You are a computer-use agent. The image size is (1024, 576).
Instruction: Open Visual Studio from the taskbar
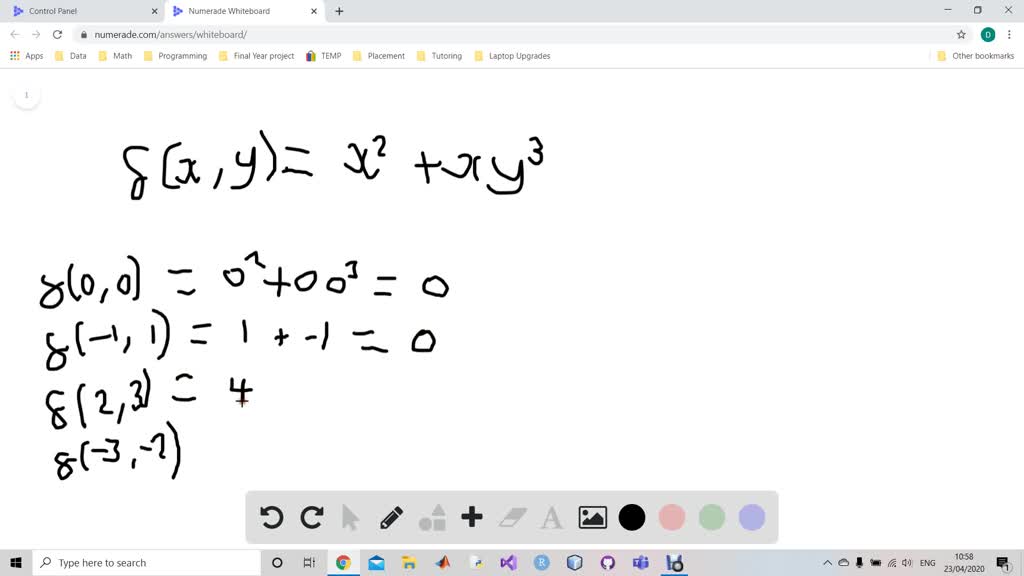point(508,562)
